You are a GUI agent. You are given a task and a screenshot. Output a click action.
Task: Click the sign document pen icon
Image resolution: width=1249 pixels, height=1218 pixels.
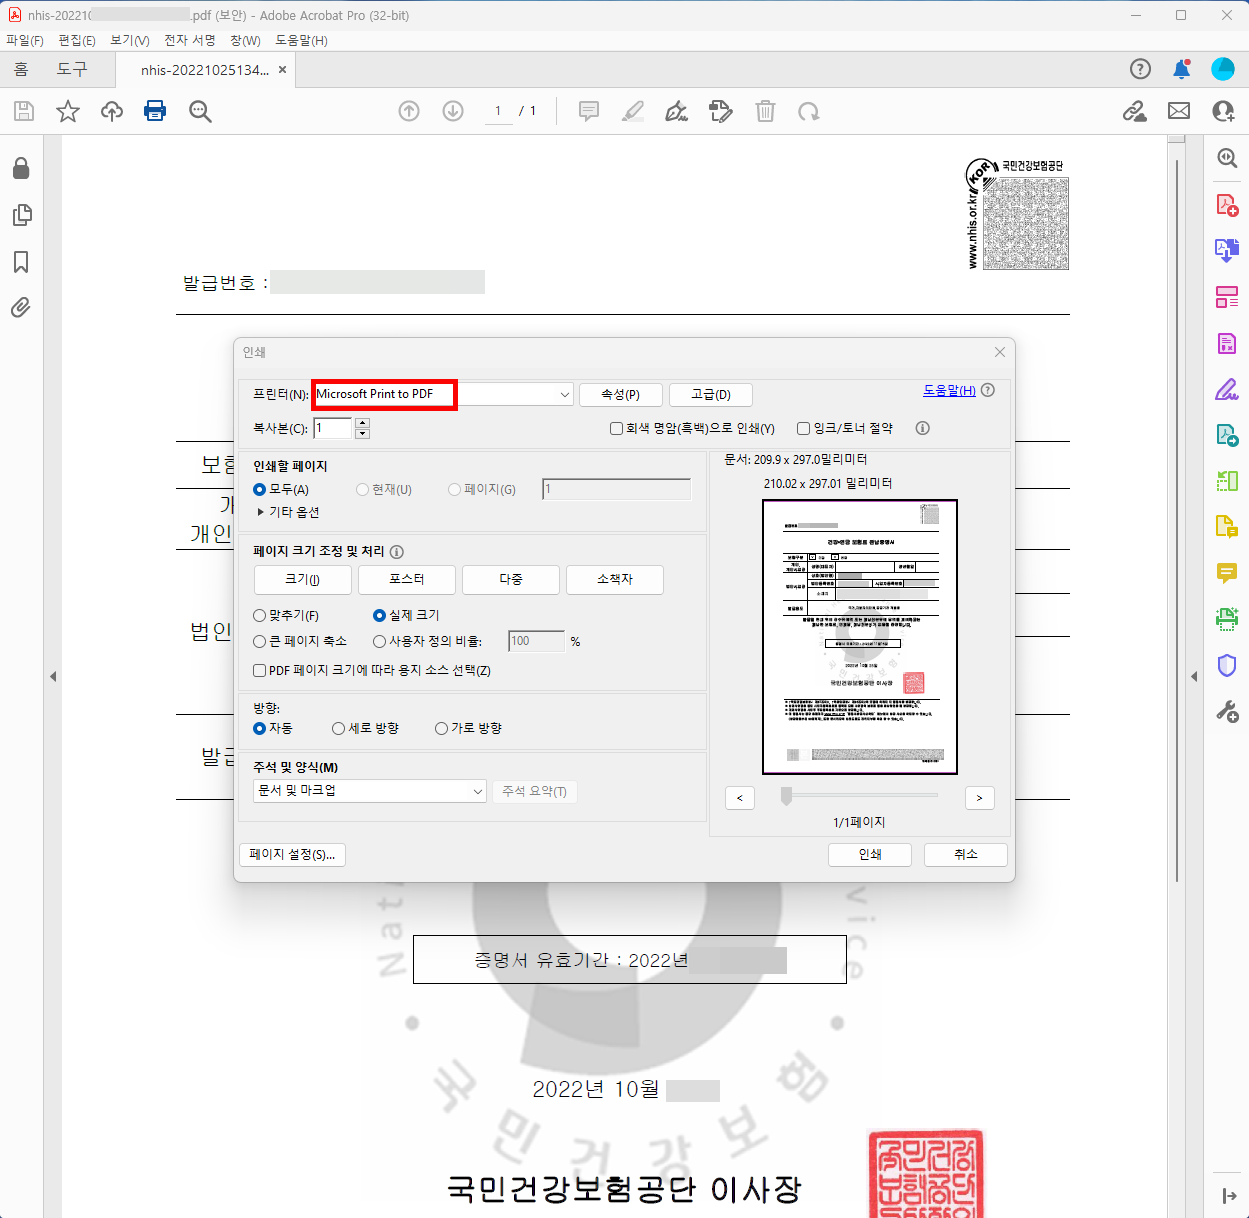677,111
